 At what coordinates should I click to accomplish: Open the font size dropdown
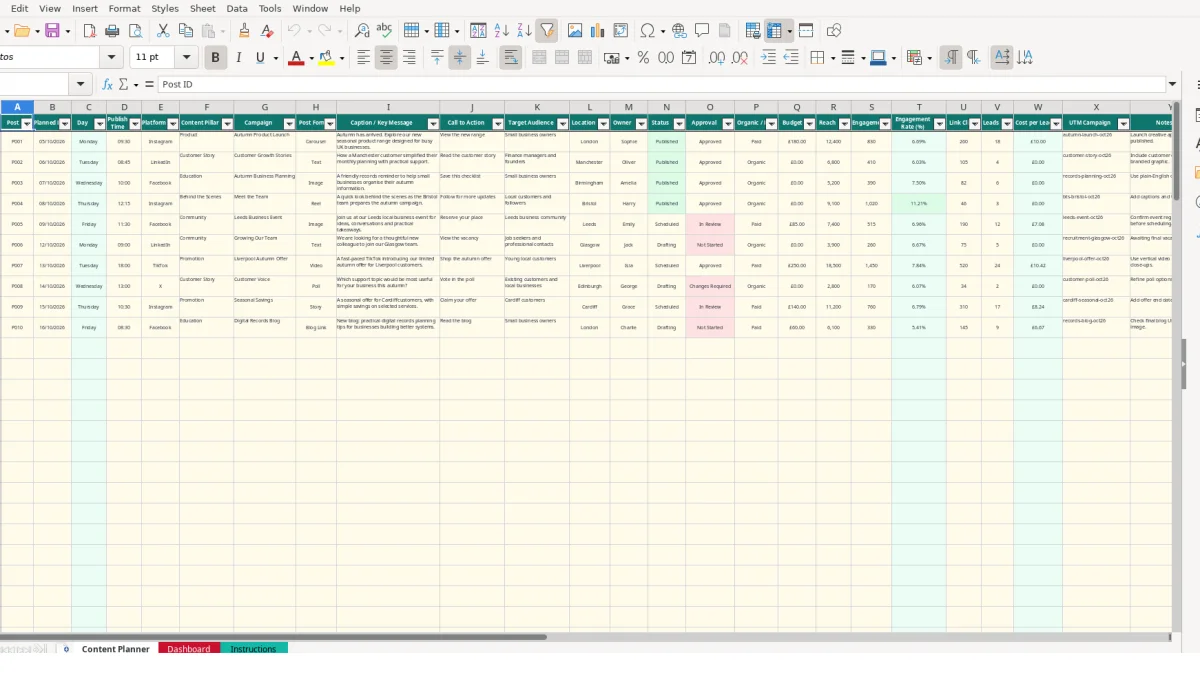186,58
